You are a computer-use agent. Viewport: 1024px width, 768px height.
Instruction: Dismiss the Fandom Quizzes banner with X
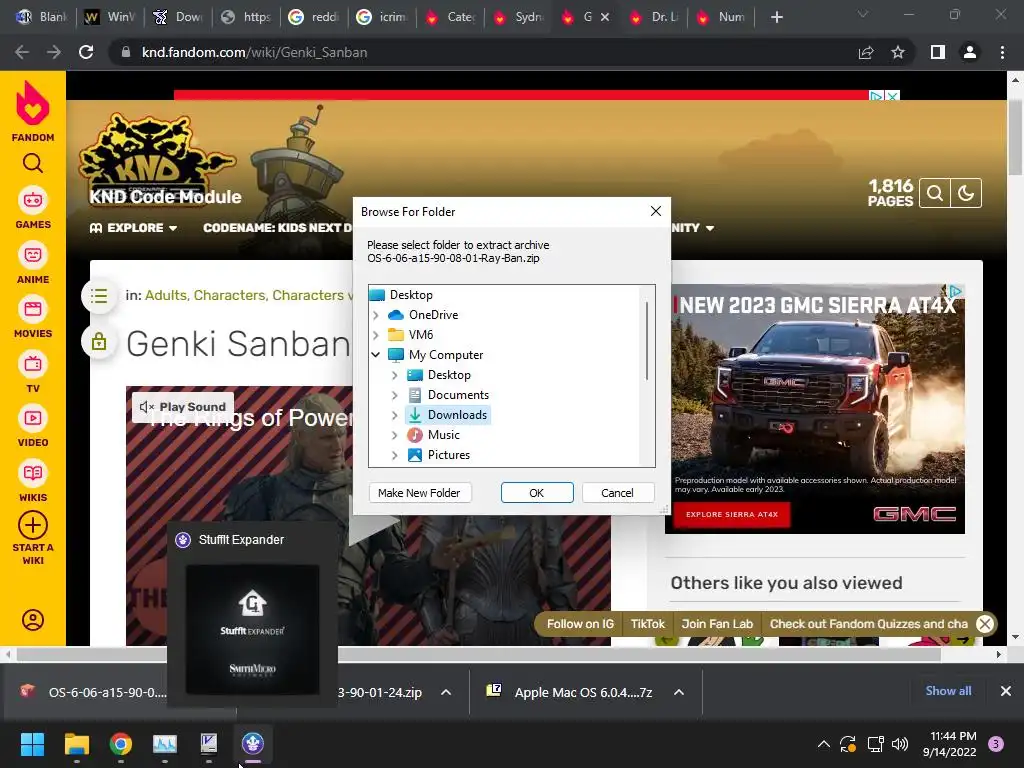tap(985, 624)
